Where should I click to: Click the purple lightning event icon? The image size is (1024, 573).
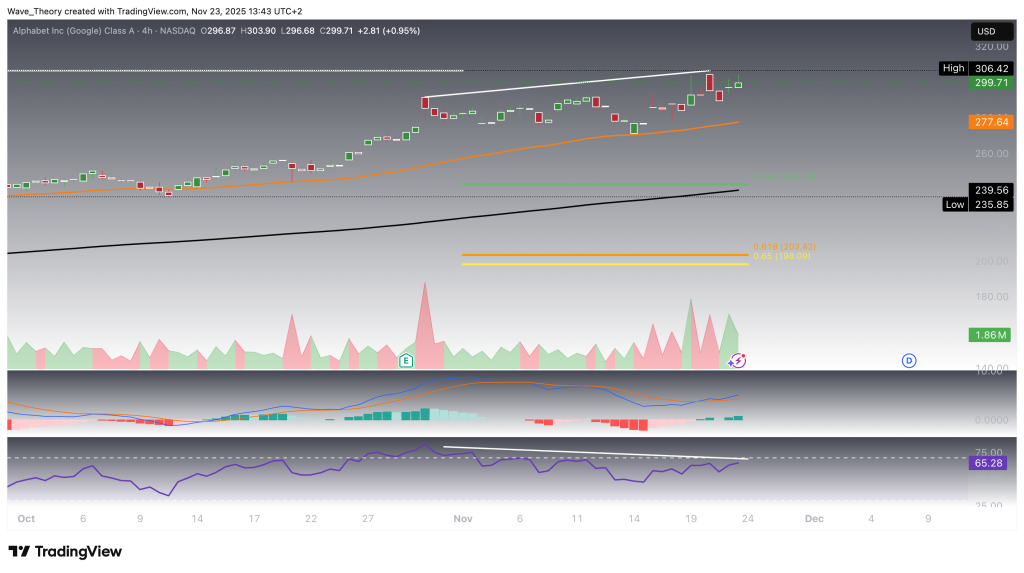[738, 360]
